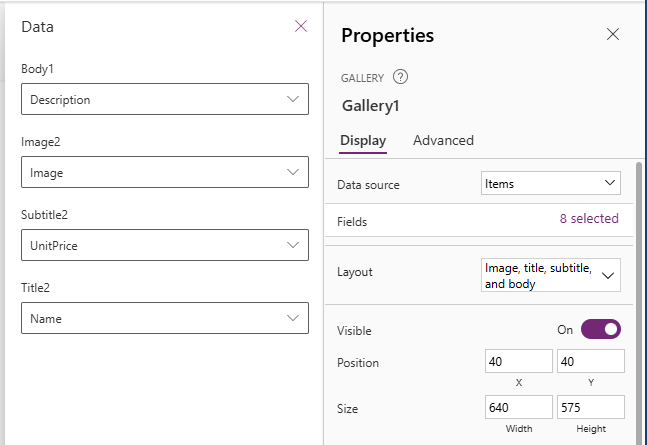The width and height of the screenshot is (647, 445).
Task: Open the Subtitle2 dropdown showing UnitPrice
Action: (x=165, y=245)
